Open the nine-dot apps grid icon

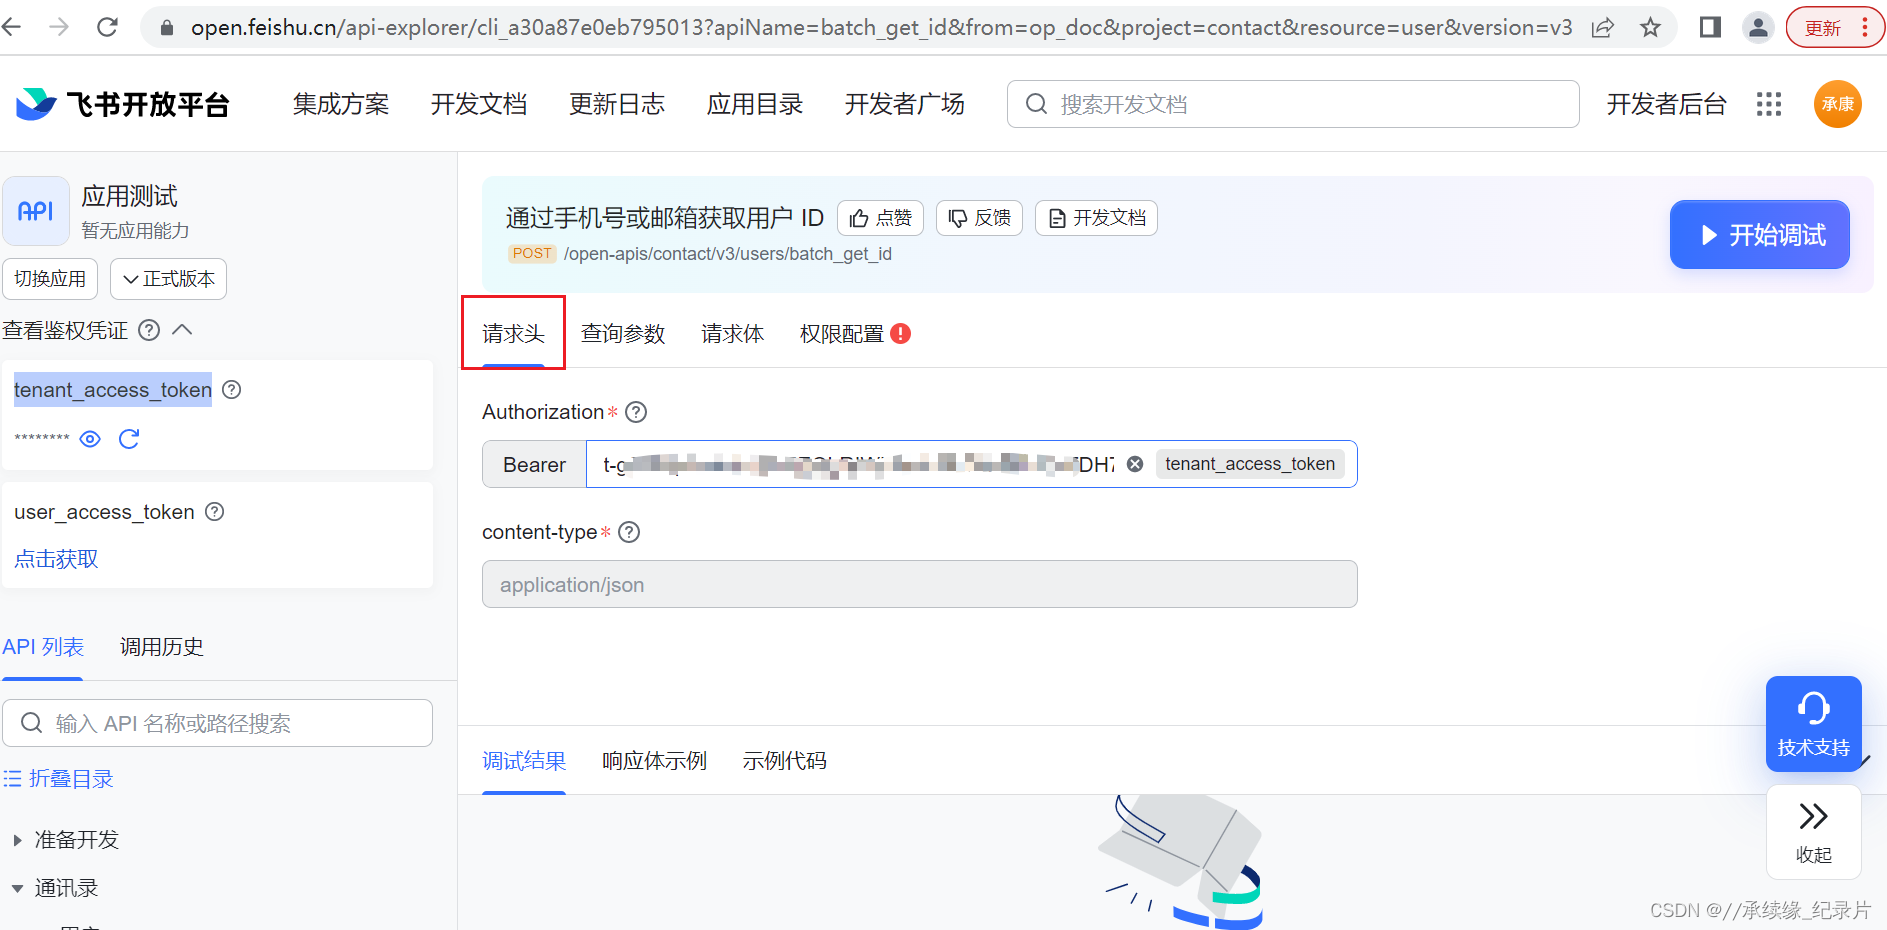pyautogui.click(x=1769, y=104)
